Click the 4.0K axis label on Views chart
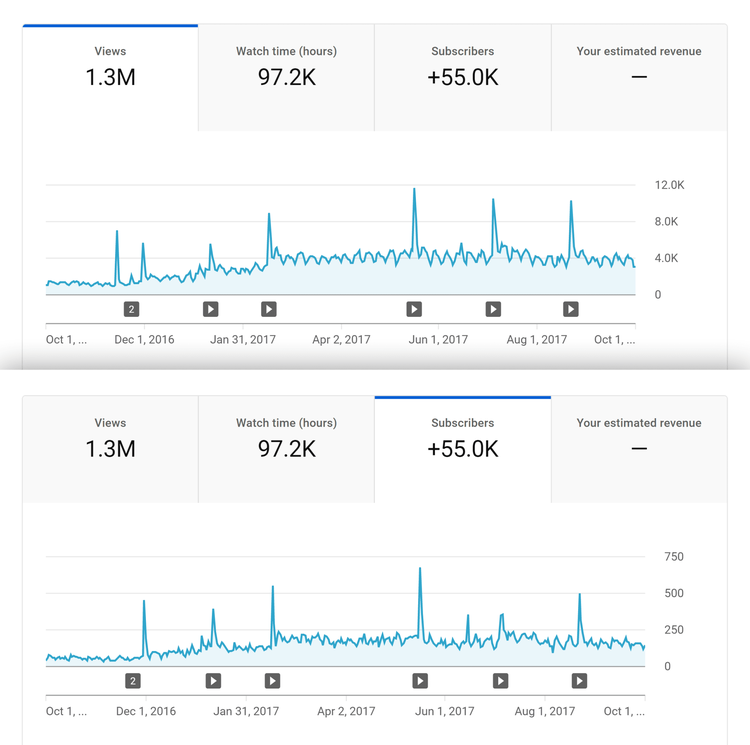 (666, 258)
